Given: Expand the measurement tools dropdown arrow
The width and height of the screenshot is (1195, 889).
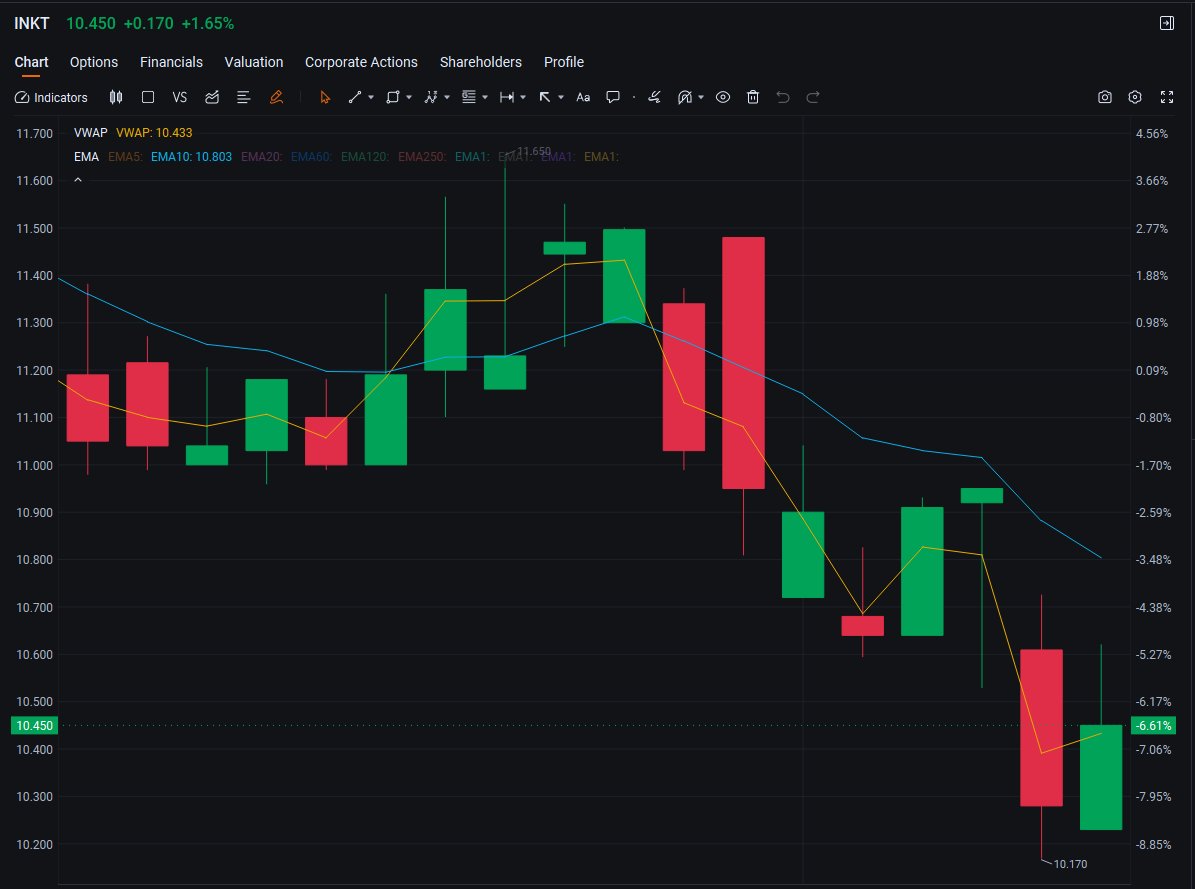Looking at the screenshot, I should pos(523,98).
